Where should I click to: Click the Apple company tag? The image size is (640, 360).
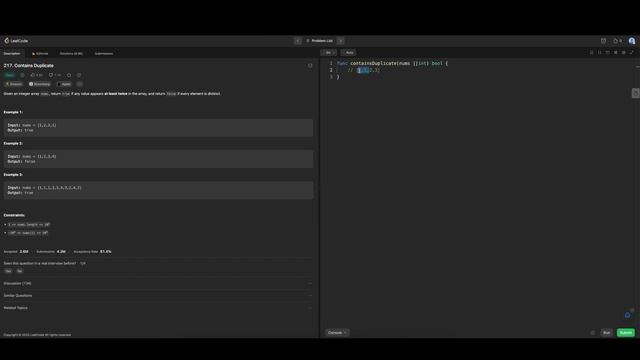[64, 84]
